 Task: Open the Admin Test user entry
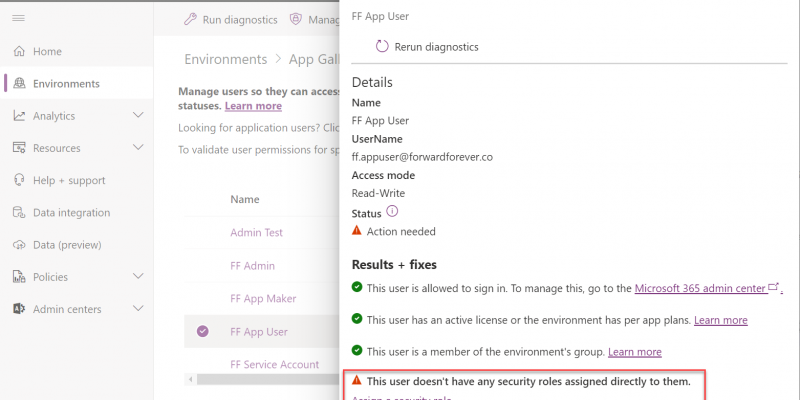tap(256, 232)
